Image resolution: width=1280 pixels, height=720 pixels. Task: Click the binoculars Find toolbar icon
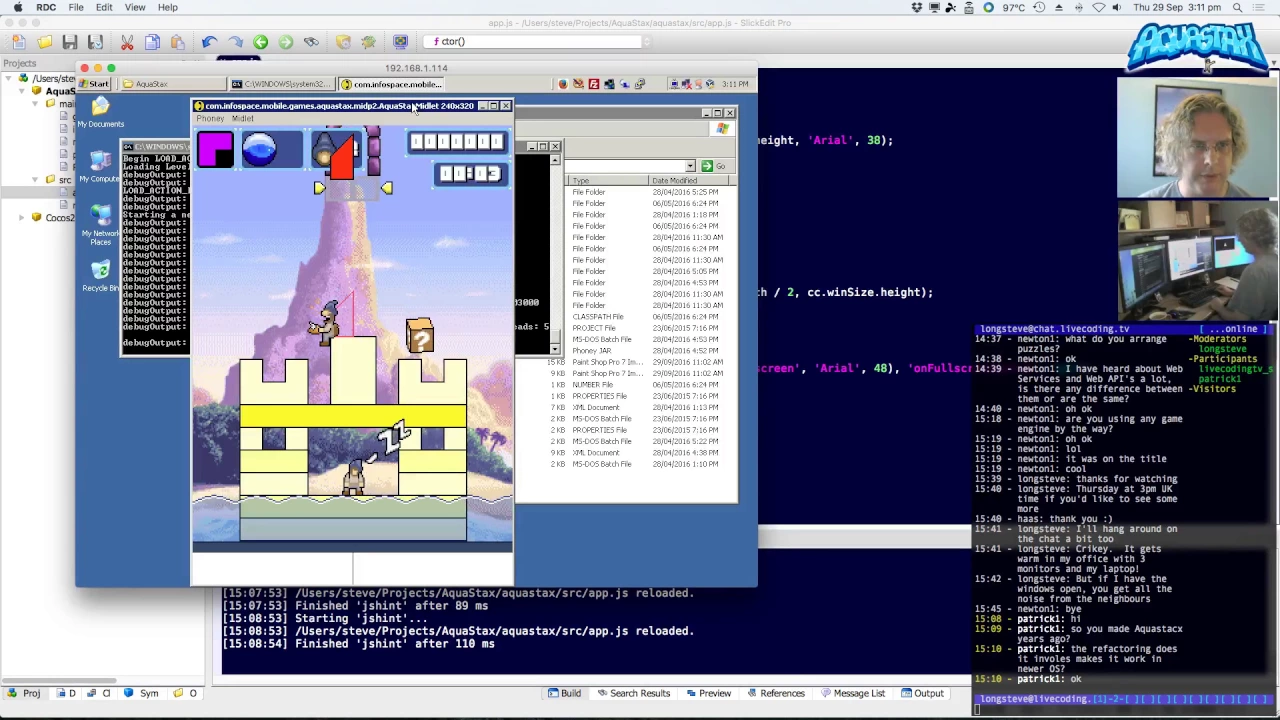pos(311,42)
